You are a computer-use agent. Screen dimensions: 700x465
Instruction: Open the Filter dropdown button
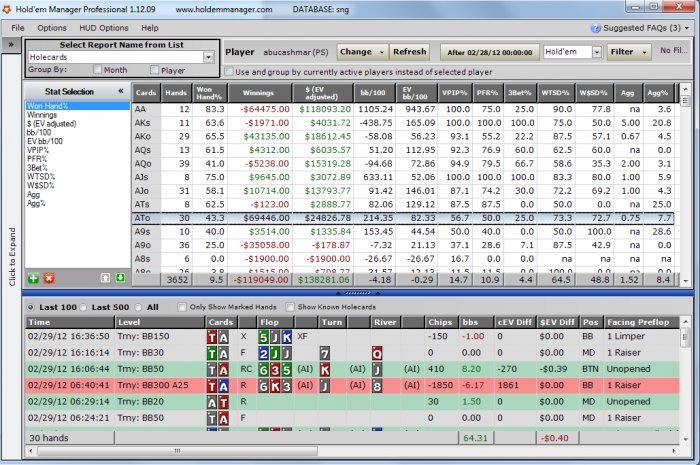pyautogui.click(x=629, y=52)
